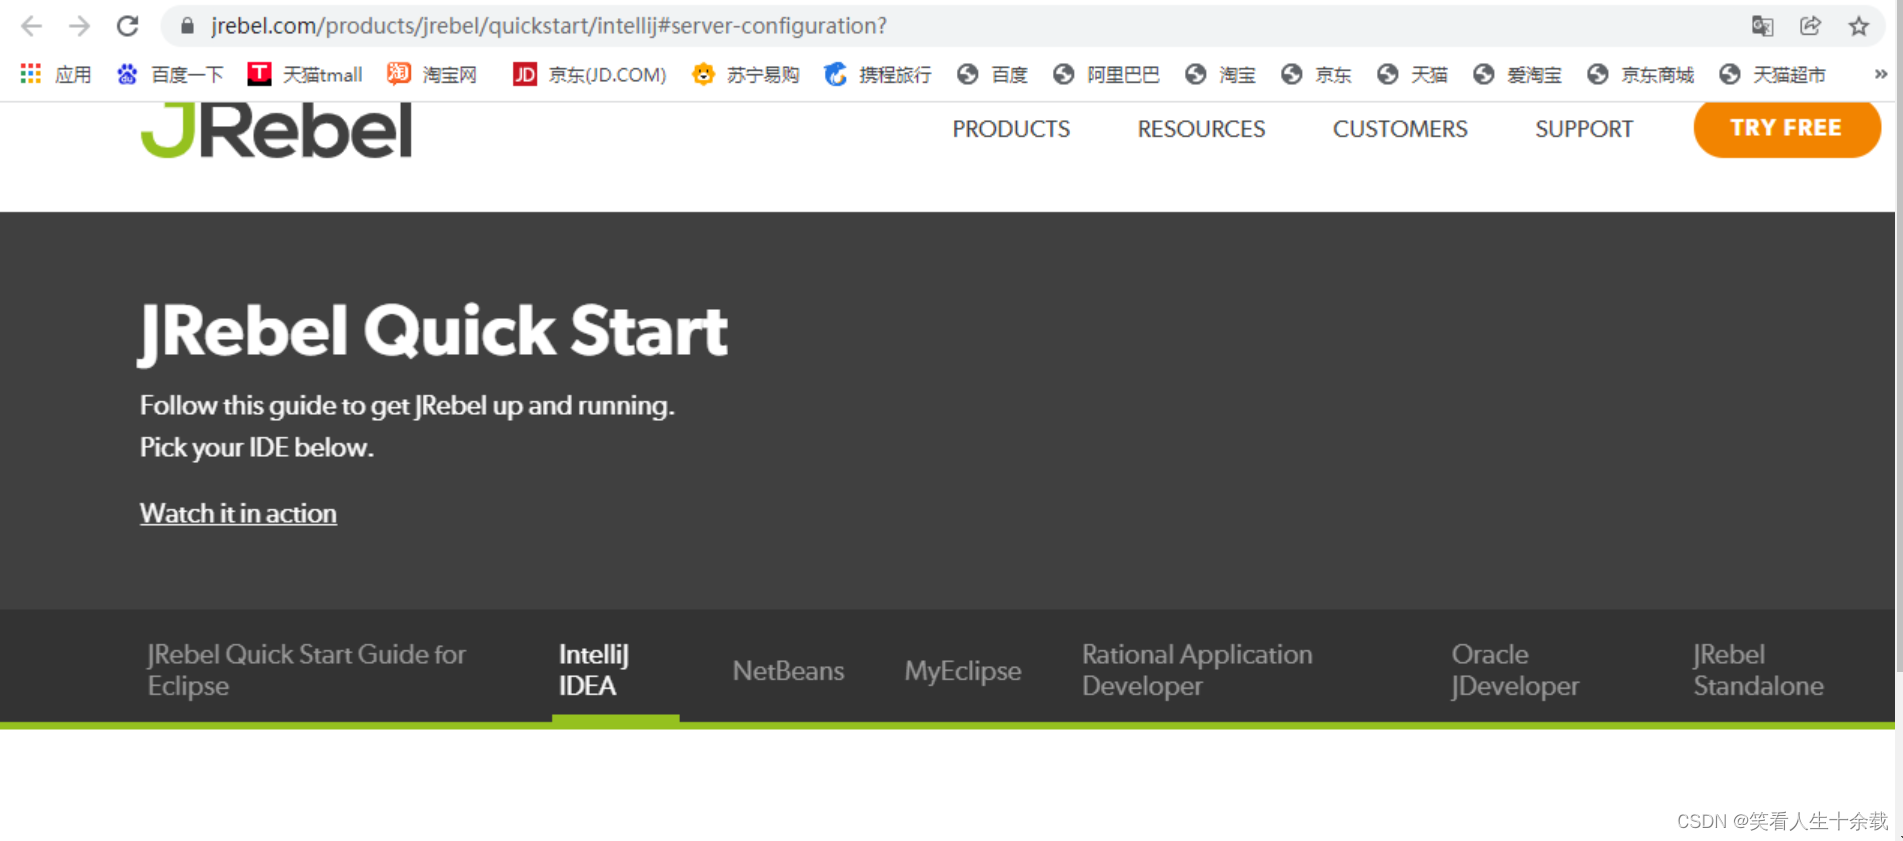This screenshot has height=841, width=1903.
Task: Open the 淘宝 globe bookmark
Action: click(x=1220, y=74)
